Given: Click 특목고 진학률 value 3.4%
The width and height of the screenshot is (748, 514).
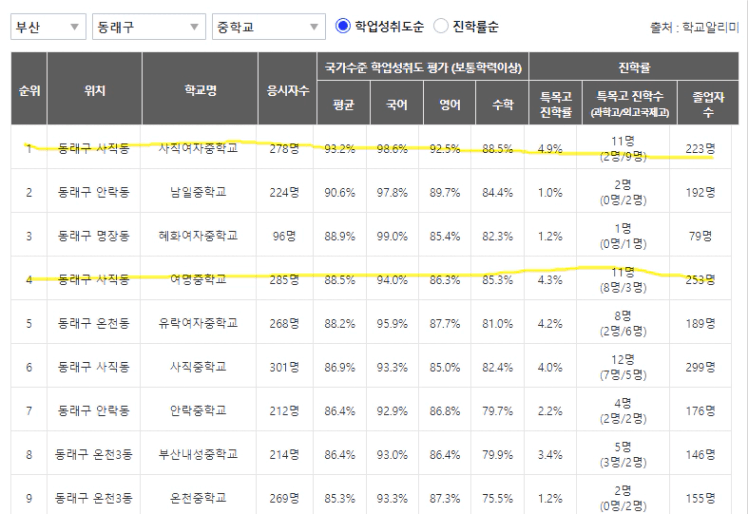Looking at the screenshot, I should pyautogui.click(x=550, y=455).
